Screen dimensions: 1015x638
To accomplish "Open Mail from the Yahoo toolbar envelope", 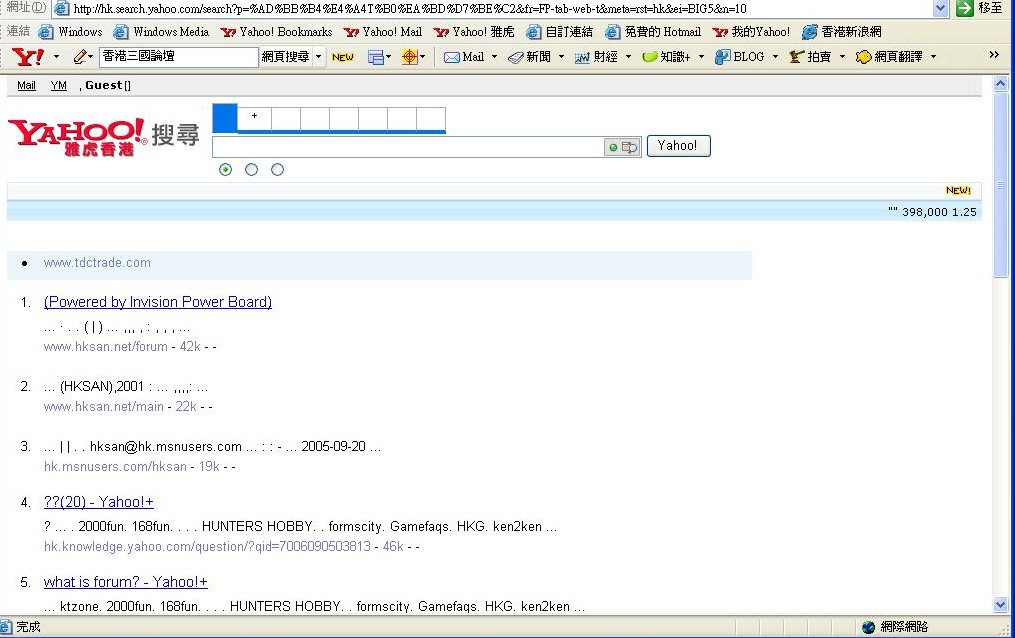I will 464,57.
